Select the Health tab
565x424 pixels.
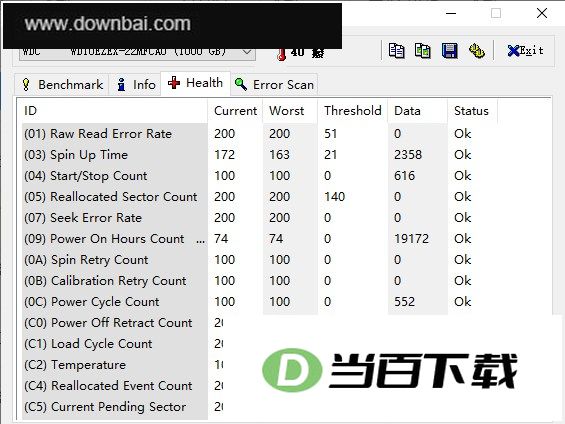tap(195, 83)
